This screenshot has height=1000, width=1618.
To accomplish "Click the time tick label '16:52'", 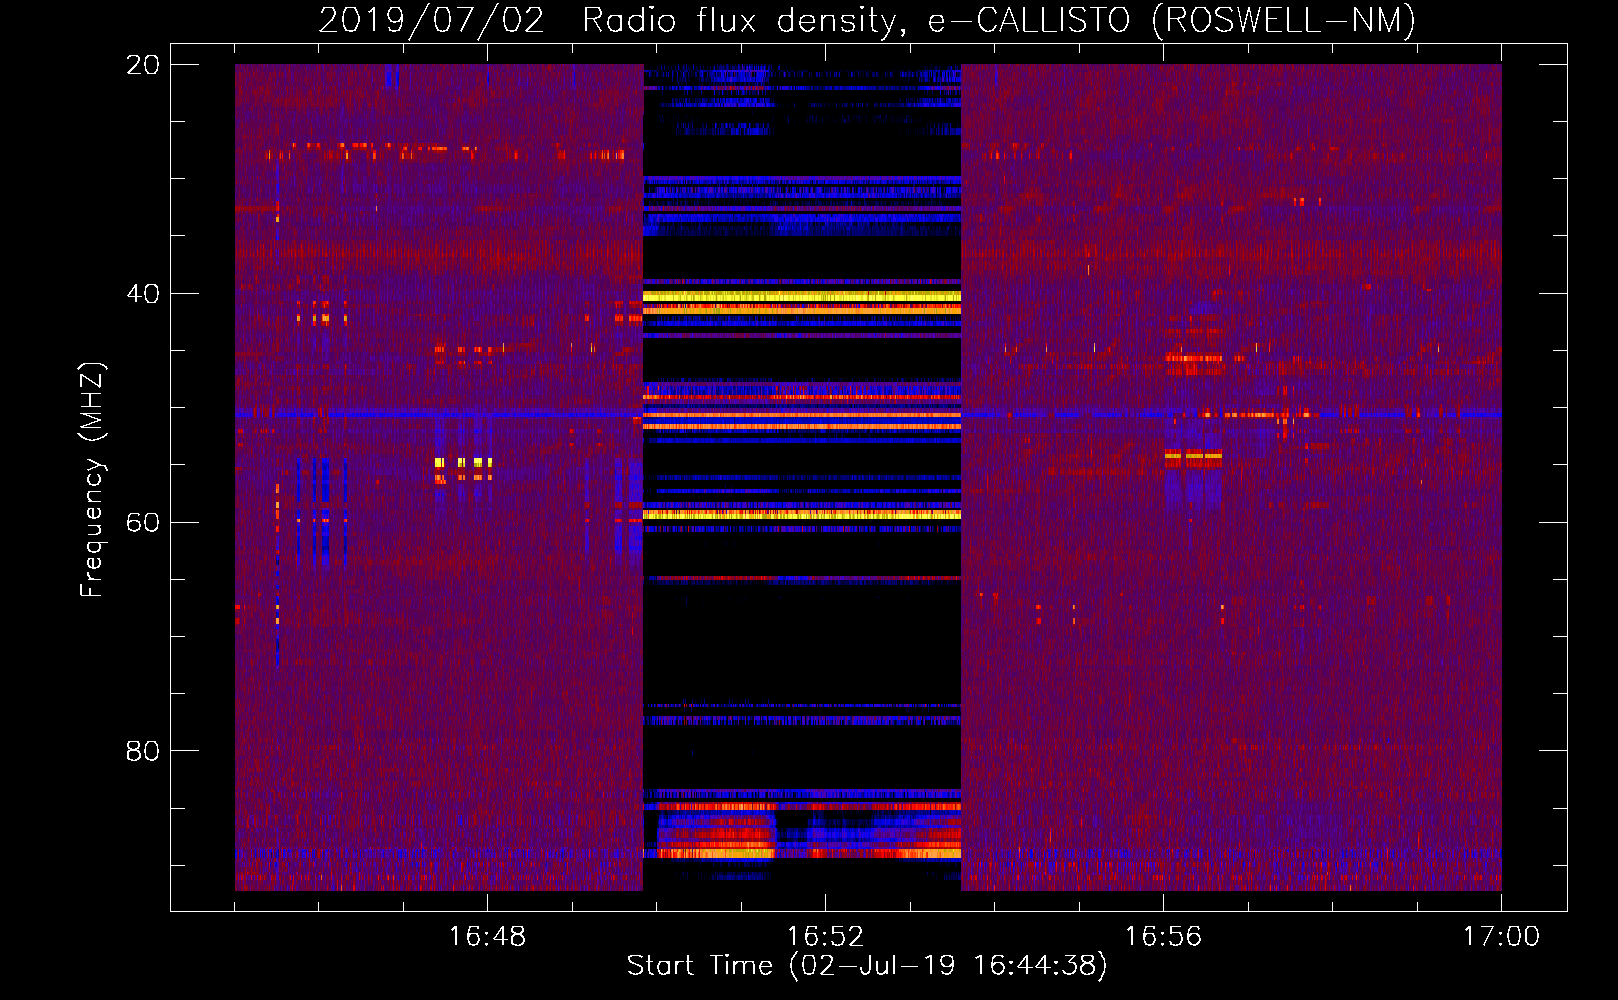I will [x=825, y=937].
